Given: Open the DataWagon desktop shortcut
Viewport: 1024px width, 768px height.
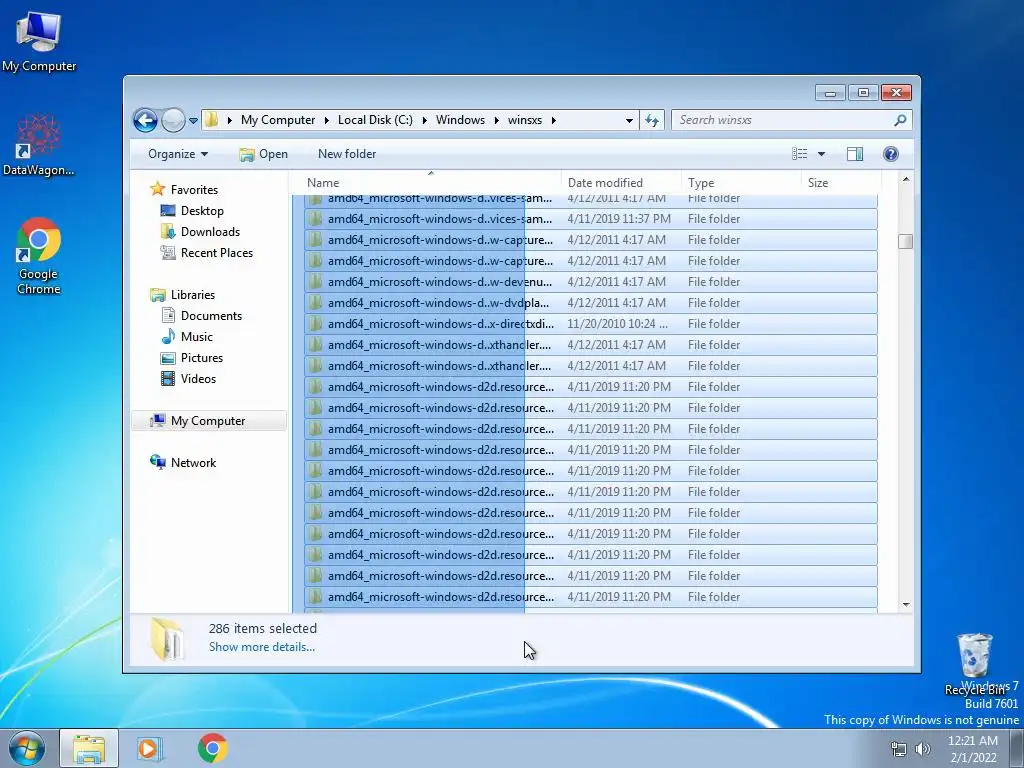Looking at the screenshot, I should [x=39, y=145].
